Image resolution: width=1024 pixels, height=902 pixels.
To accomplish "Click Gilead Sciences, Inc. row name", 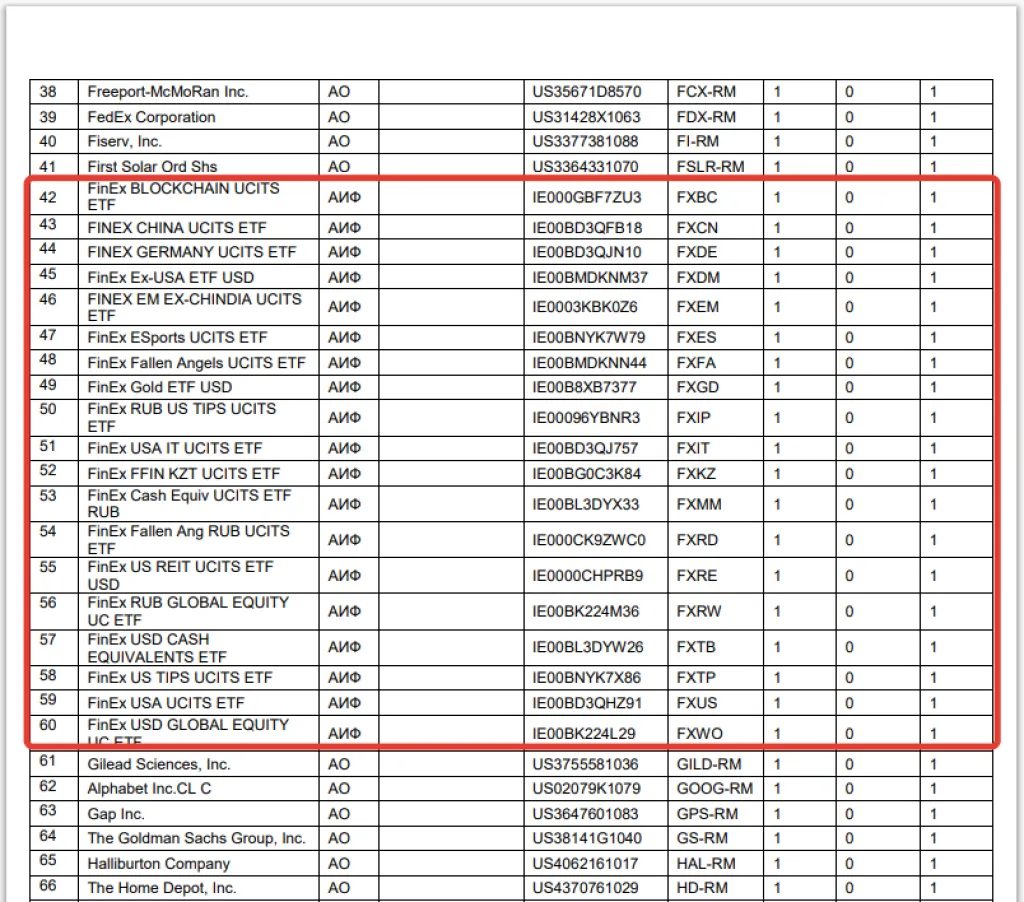I will [x=159, y=764].
